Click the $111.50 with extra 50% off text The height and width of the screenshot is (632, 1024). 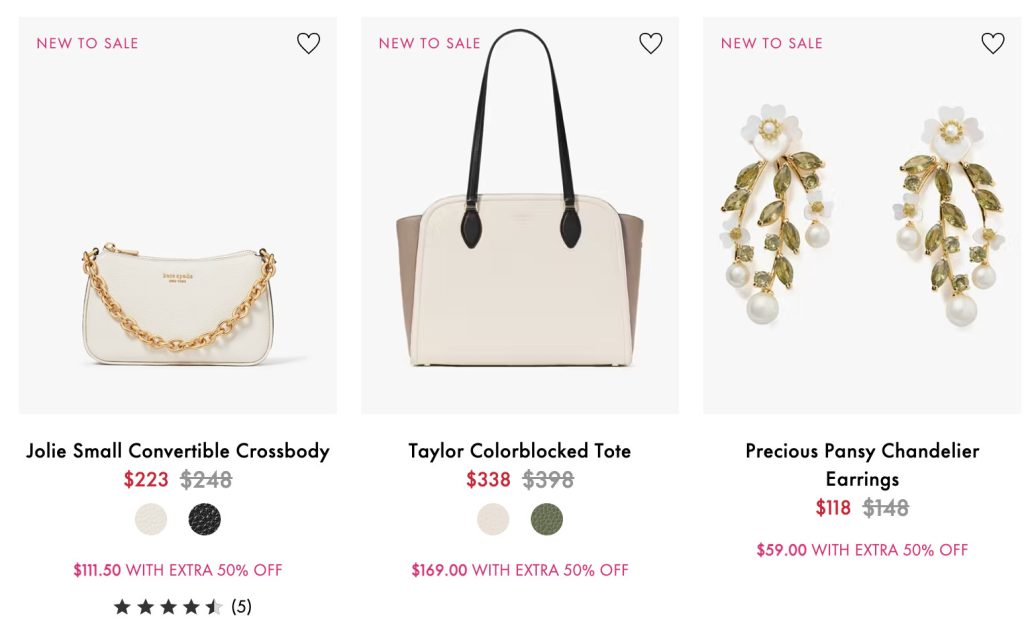[x=178, y=570]
